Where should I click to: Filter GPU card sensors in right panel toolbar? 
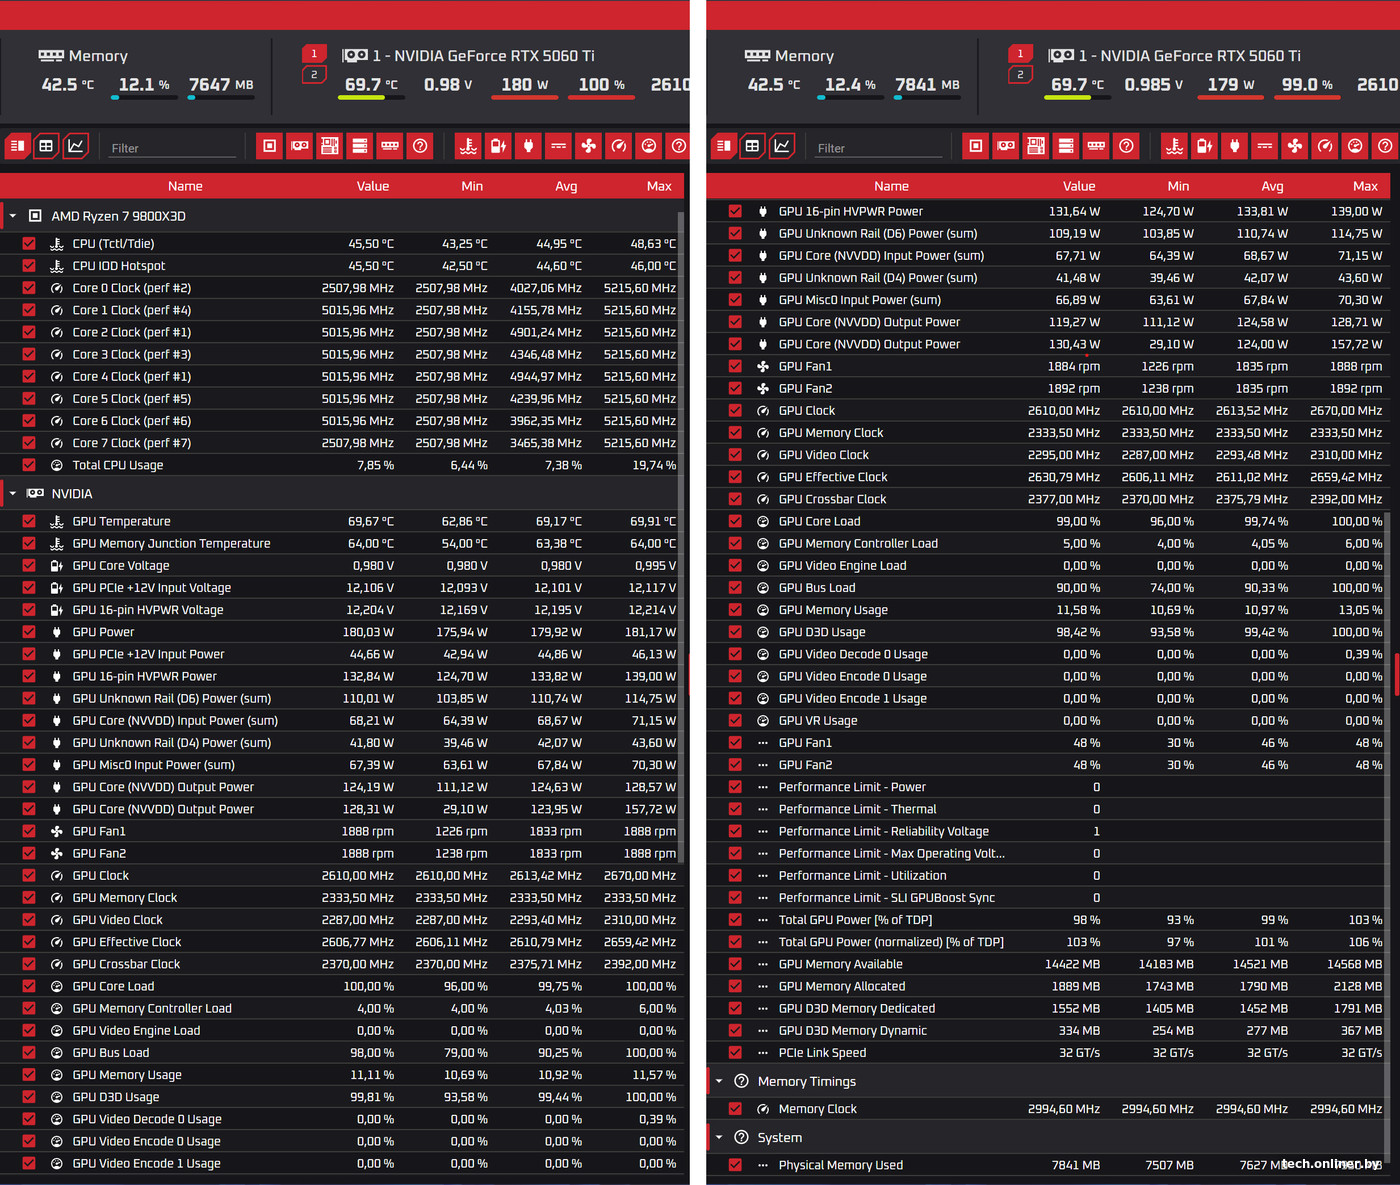click(x=1006, y=146)
